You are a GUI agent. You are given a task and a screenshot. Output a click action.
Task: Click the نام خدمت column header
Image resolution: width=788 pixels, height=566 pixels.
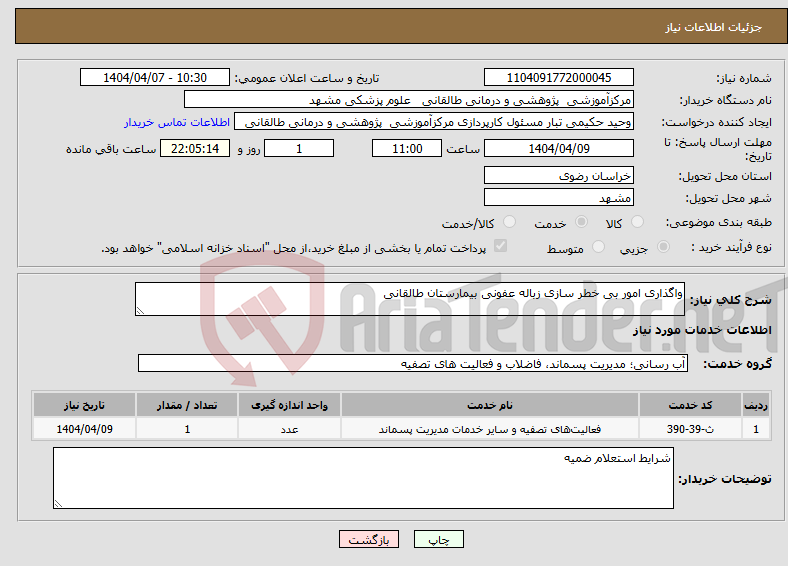click(x=489, y=405)
